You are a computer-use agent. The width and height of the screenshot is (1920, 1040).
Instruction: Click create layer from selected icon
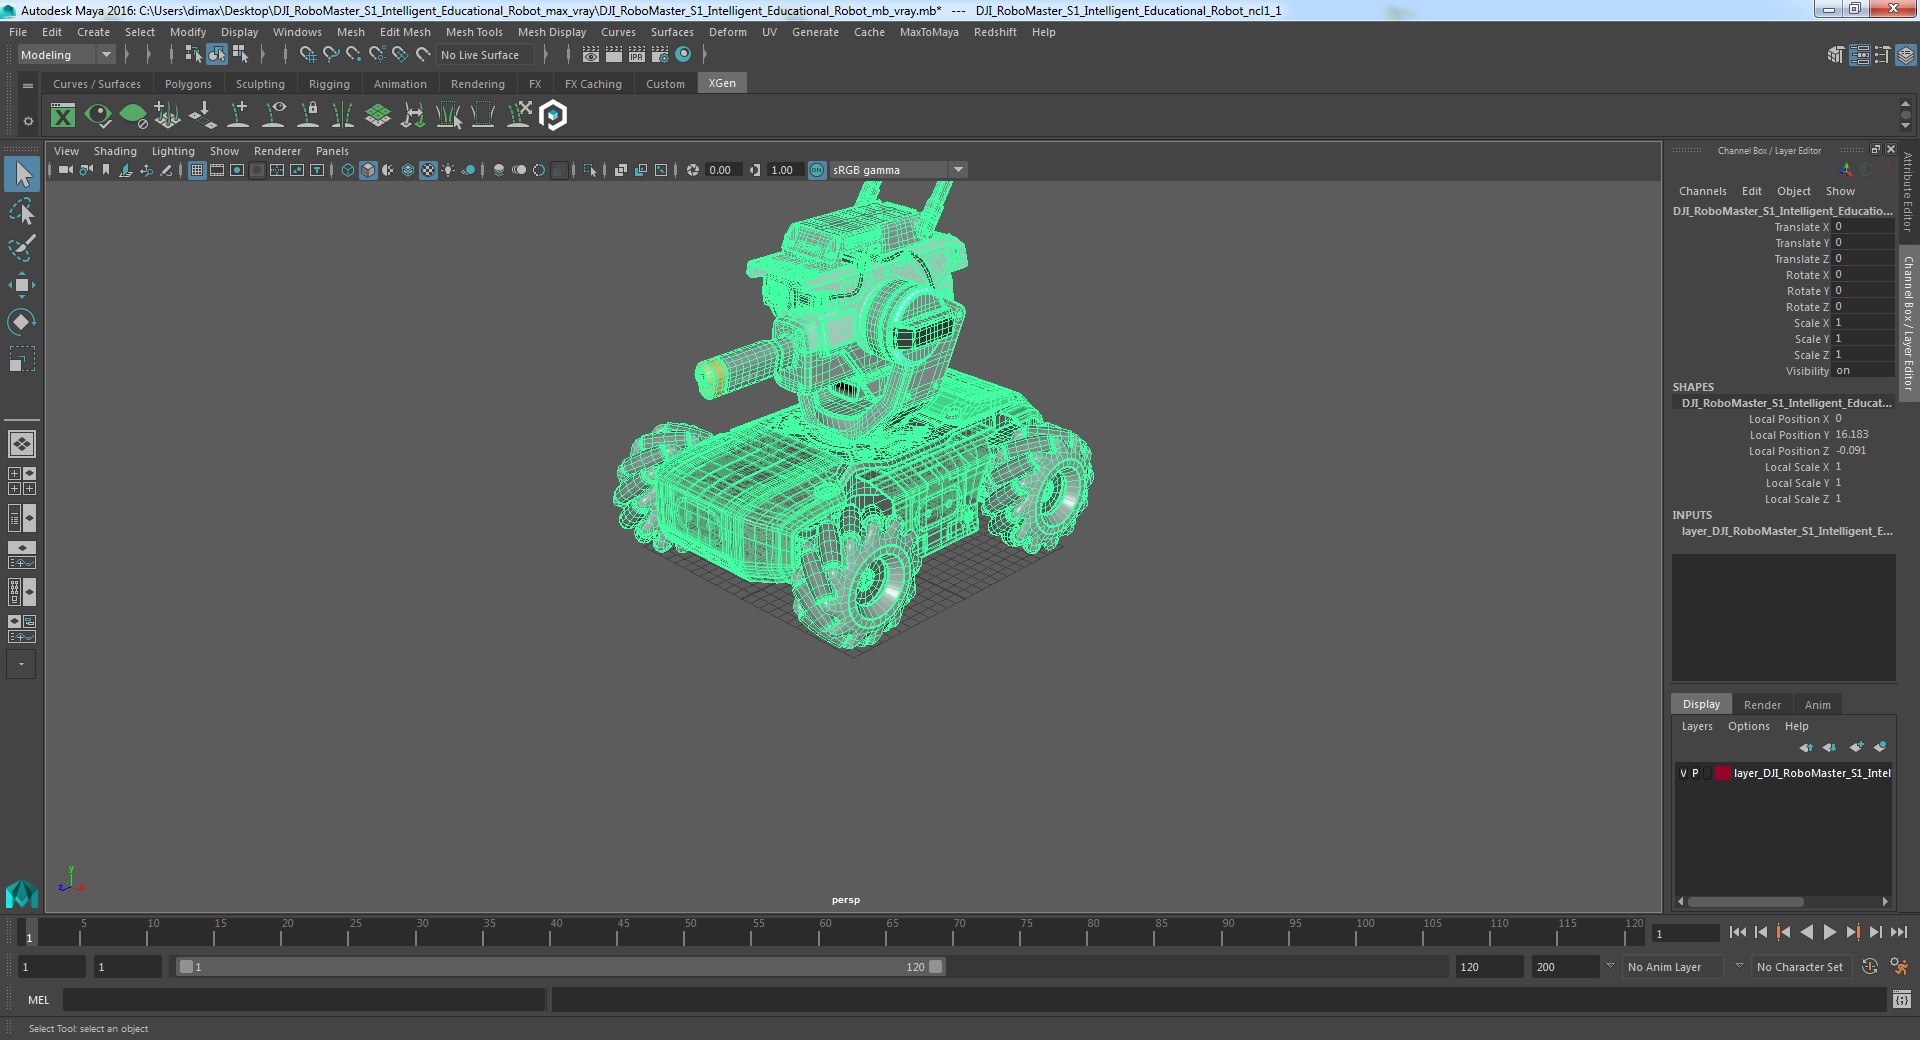(x=1880, y=747)
